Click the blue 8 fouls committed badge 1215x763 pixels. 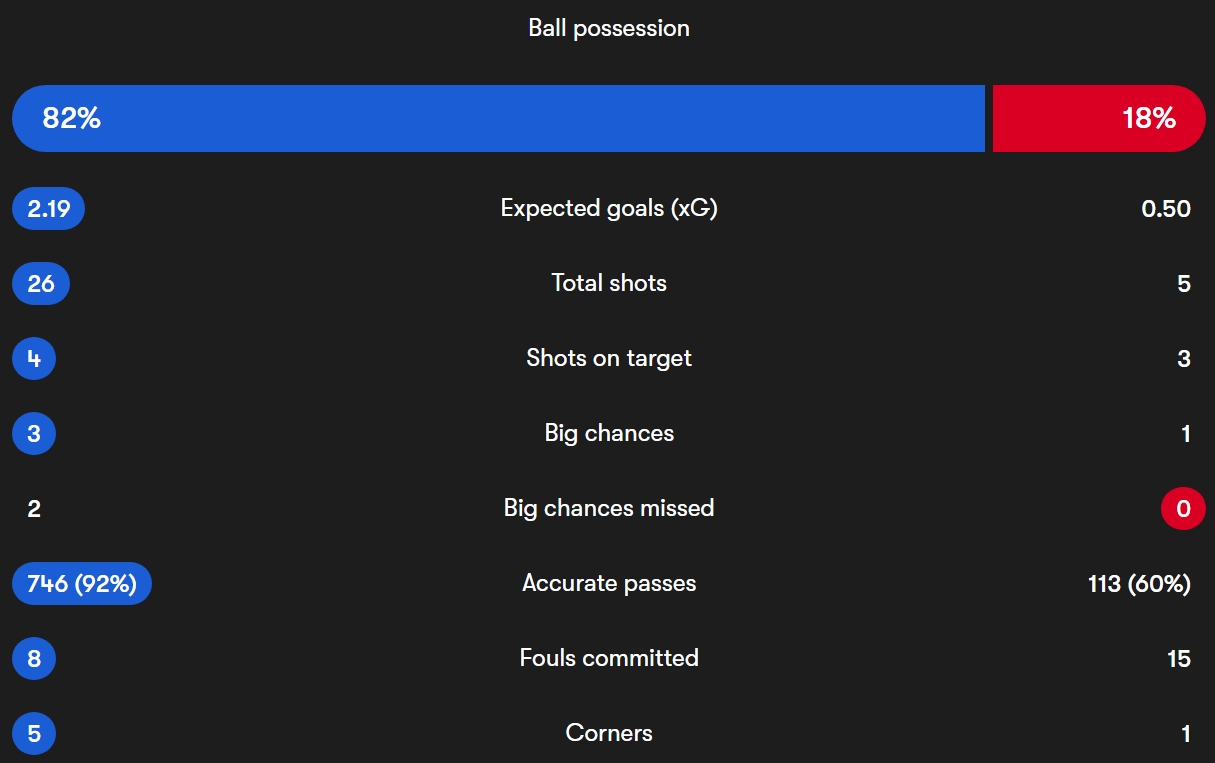[34, 659]
